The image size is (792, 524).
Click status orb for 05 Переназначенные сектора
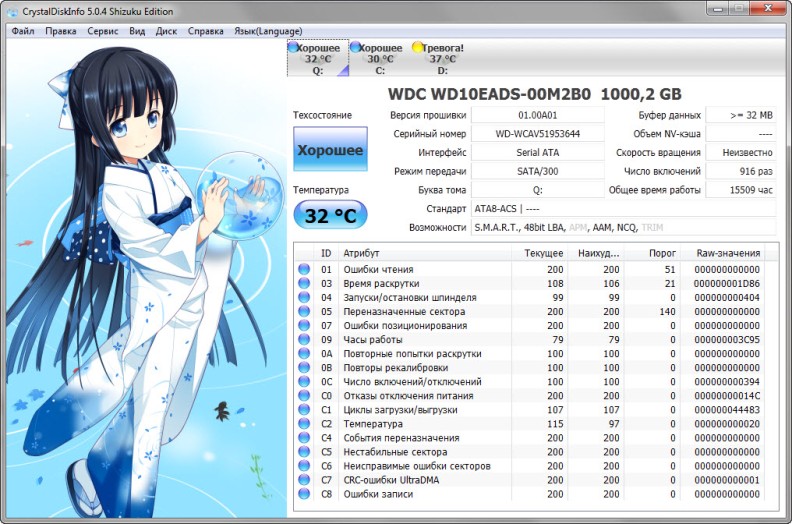(x=304, y=312)
